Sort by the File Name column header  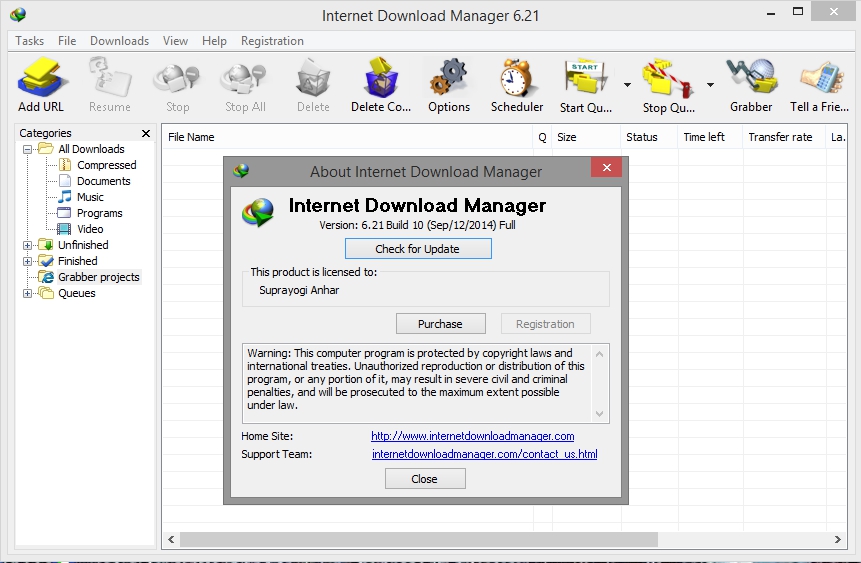(347, 137)
